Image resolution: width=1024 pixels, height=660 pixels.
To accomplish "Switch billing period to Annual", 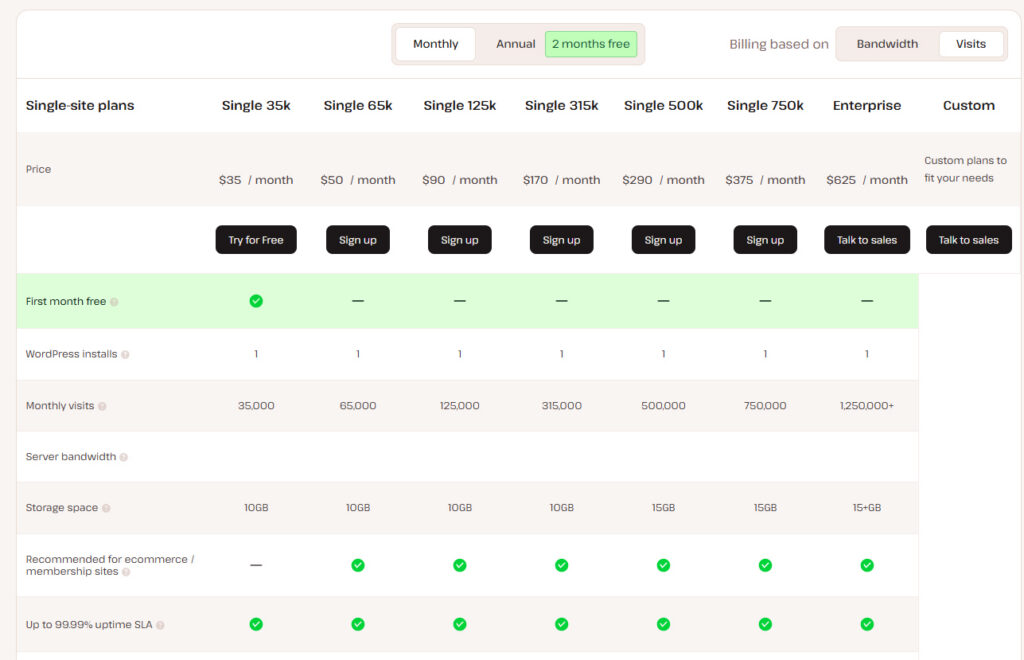I will click(x=515, y=44).
